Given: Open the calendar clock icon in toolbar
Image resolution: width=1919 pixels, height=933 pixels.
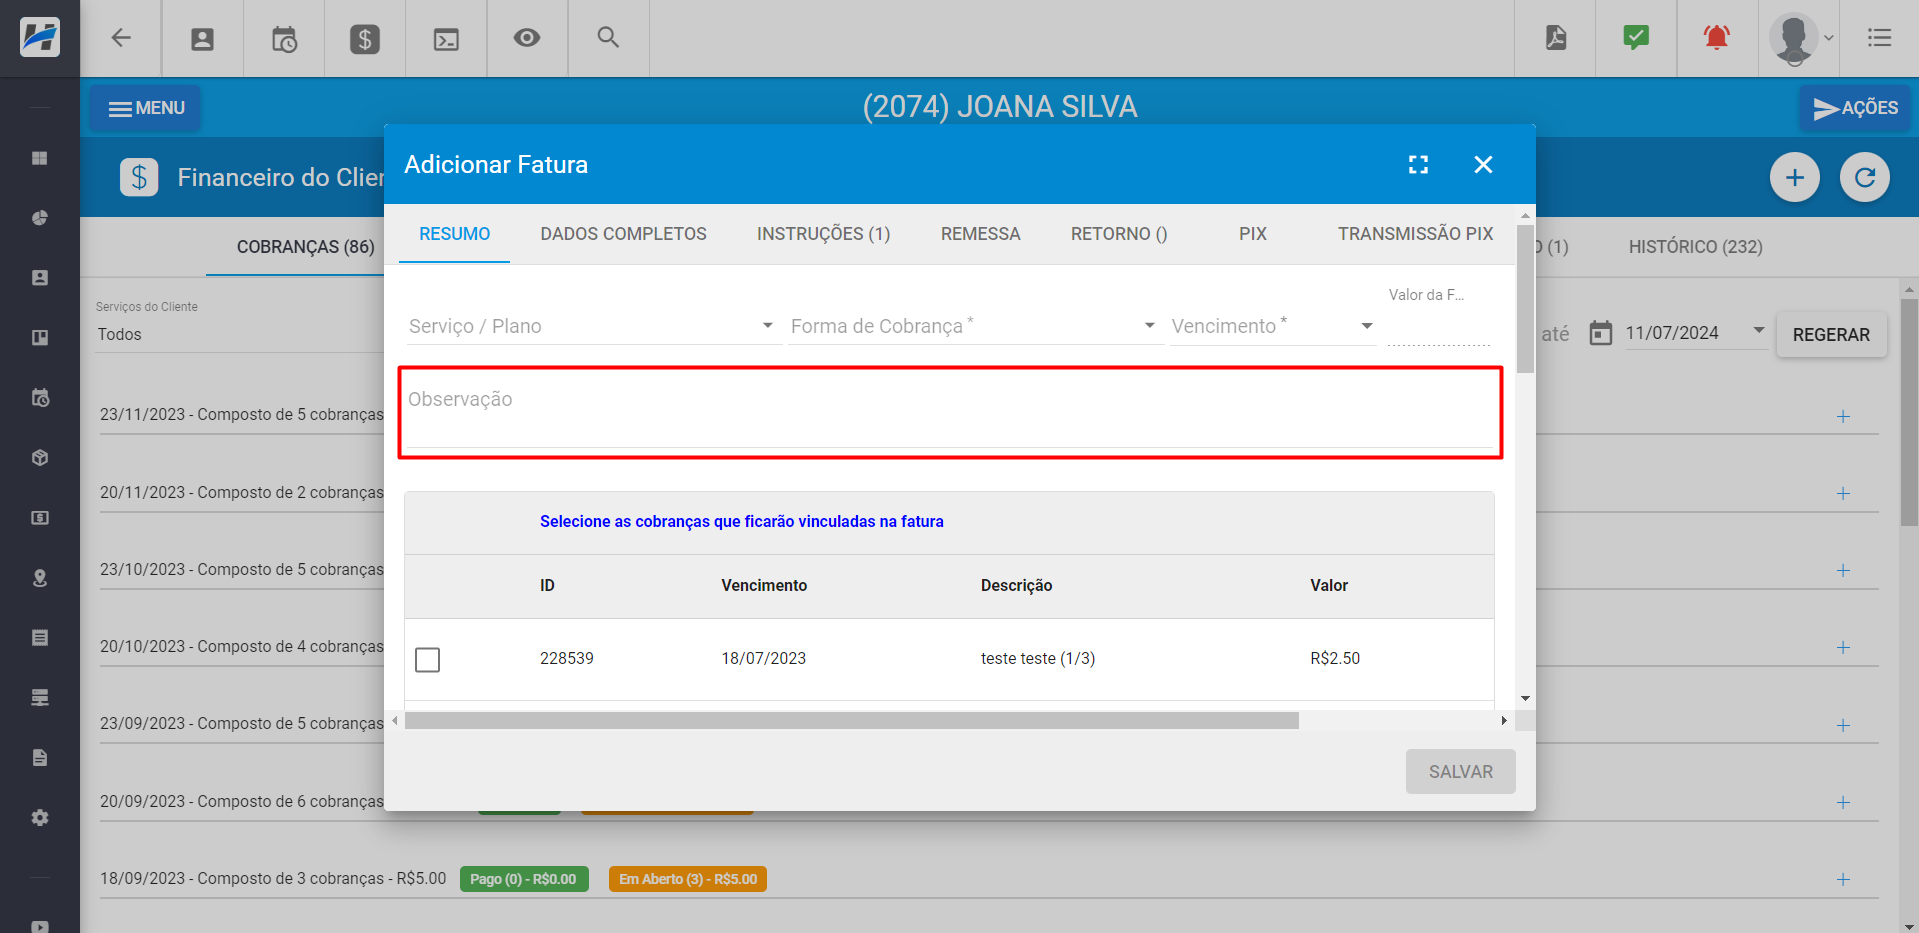Looking at the screenshot, I should pos(284,39).
